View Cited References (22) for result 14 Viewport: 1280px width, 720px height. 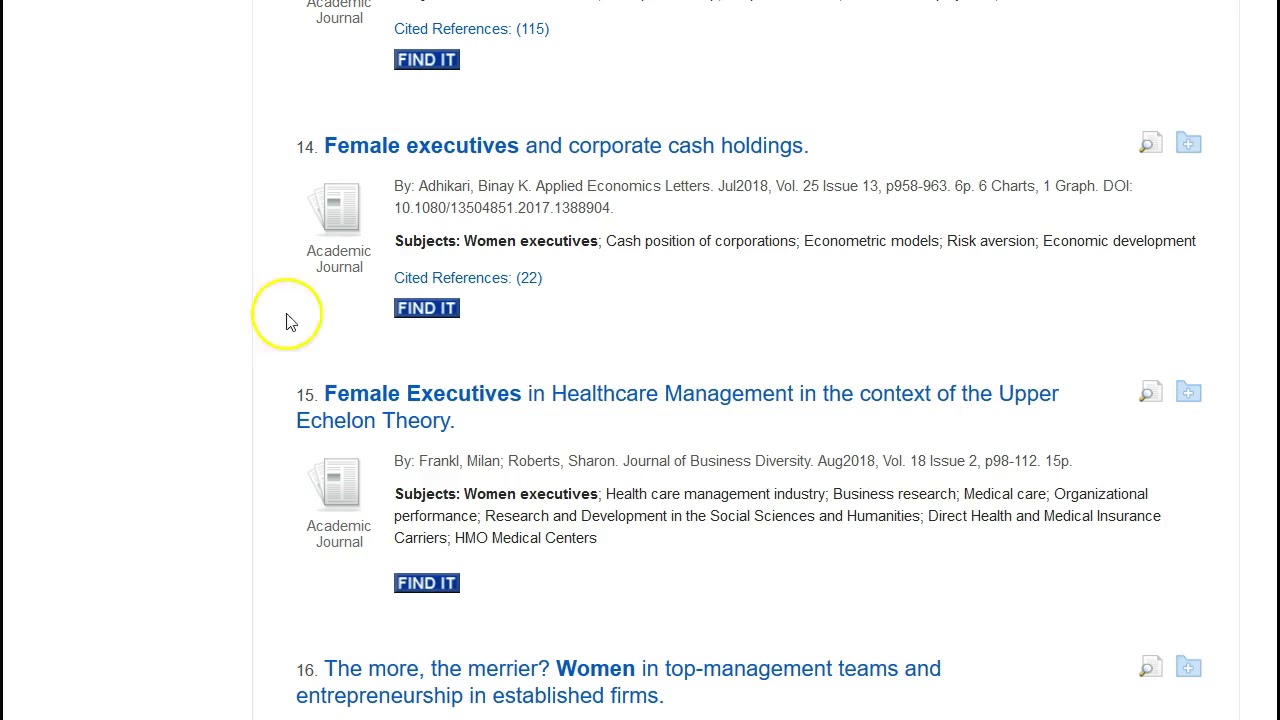coord(468,278)
